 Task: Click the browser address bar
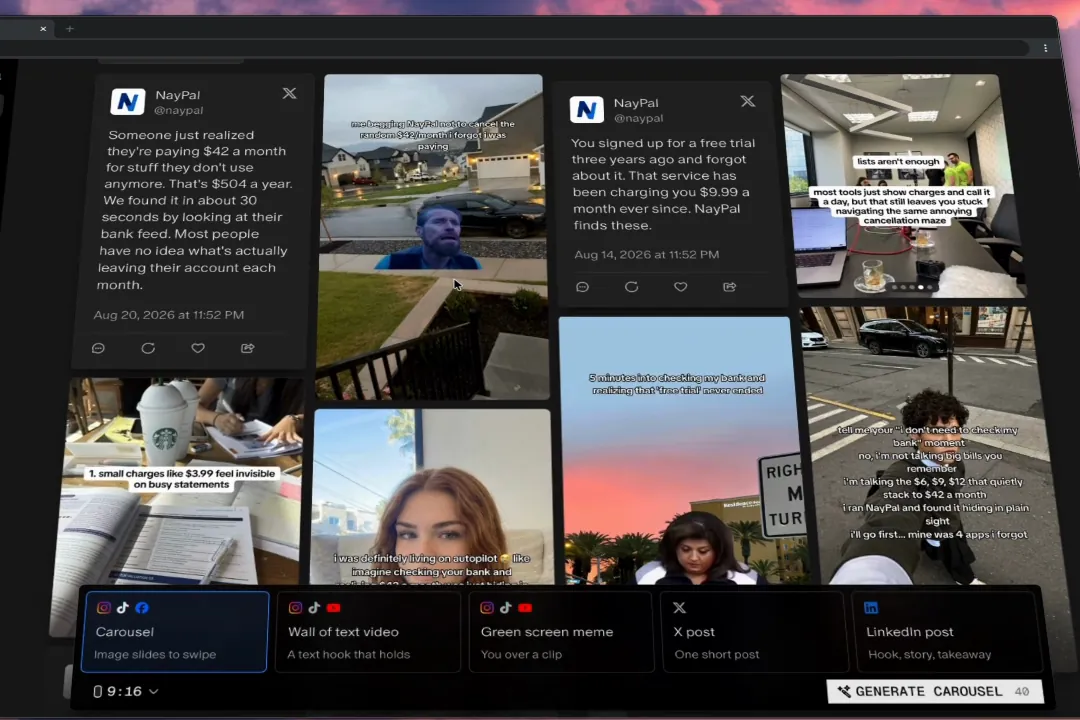513,48
